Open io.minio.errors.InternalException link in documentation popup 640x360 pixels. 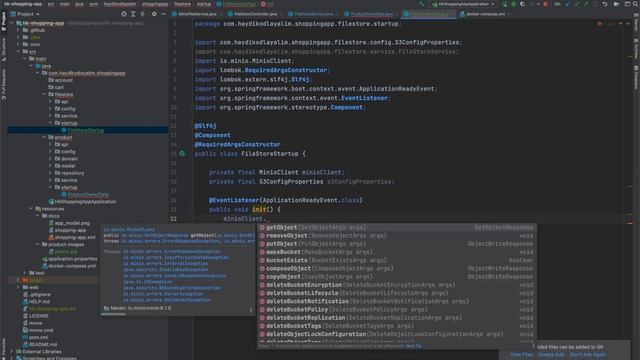(166, 264)
